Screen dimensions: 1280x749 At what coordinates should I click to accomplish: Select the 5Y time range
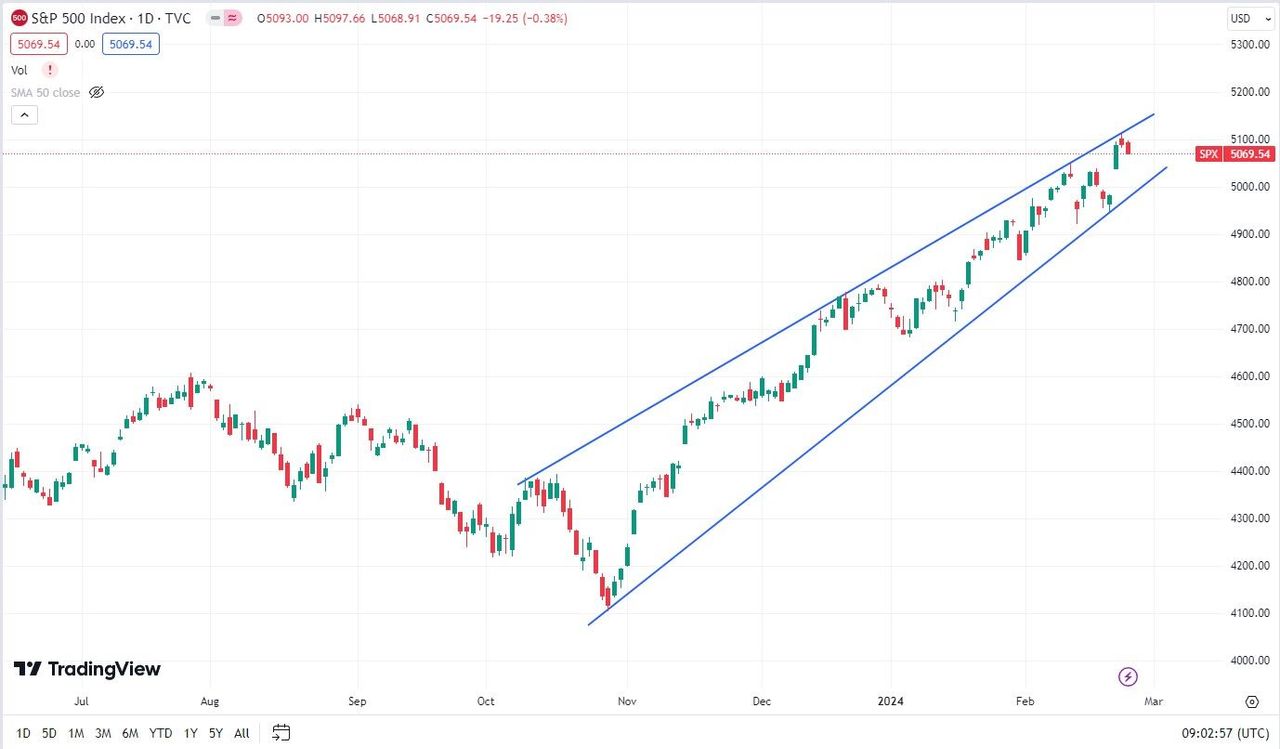[x=216, y=733]
